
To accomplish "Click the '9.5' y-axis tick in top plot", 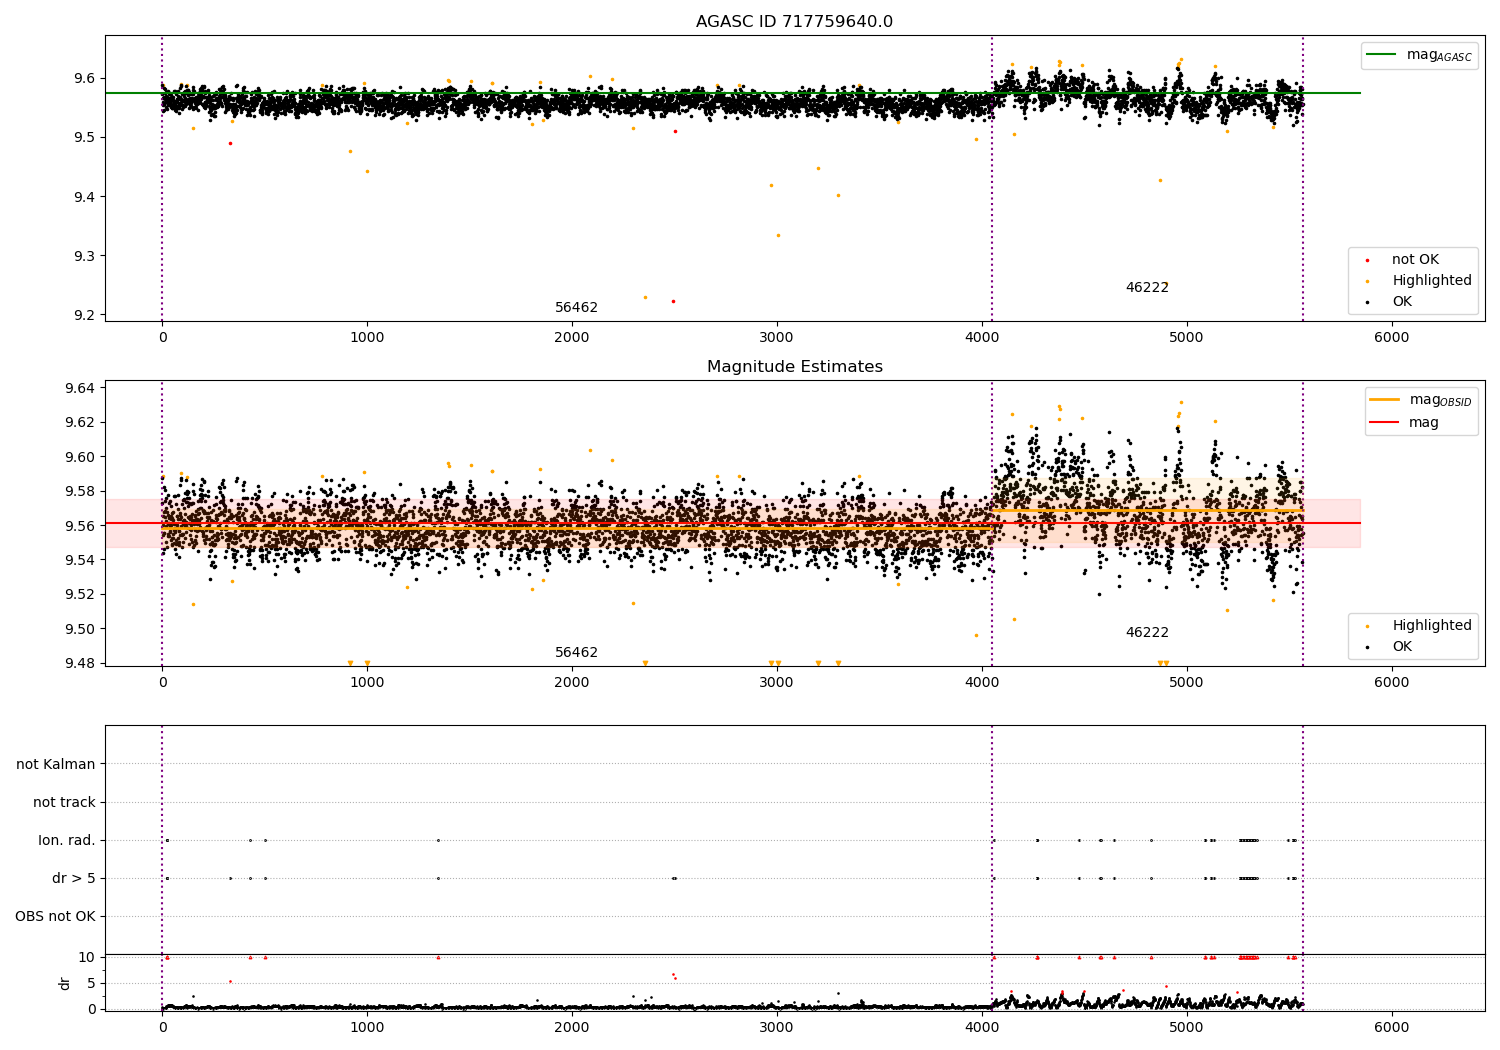I will [84, 137].
